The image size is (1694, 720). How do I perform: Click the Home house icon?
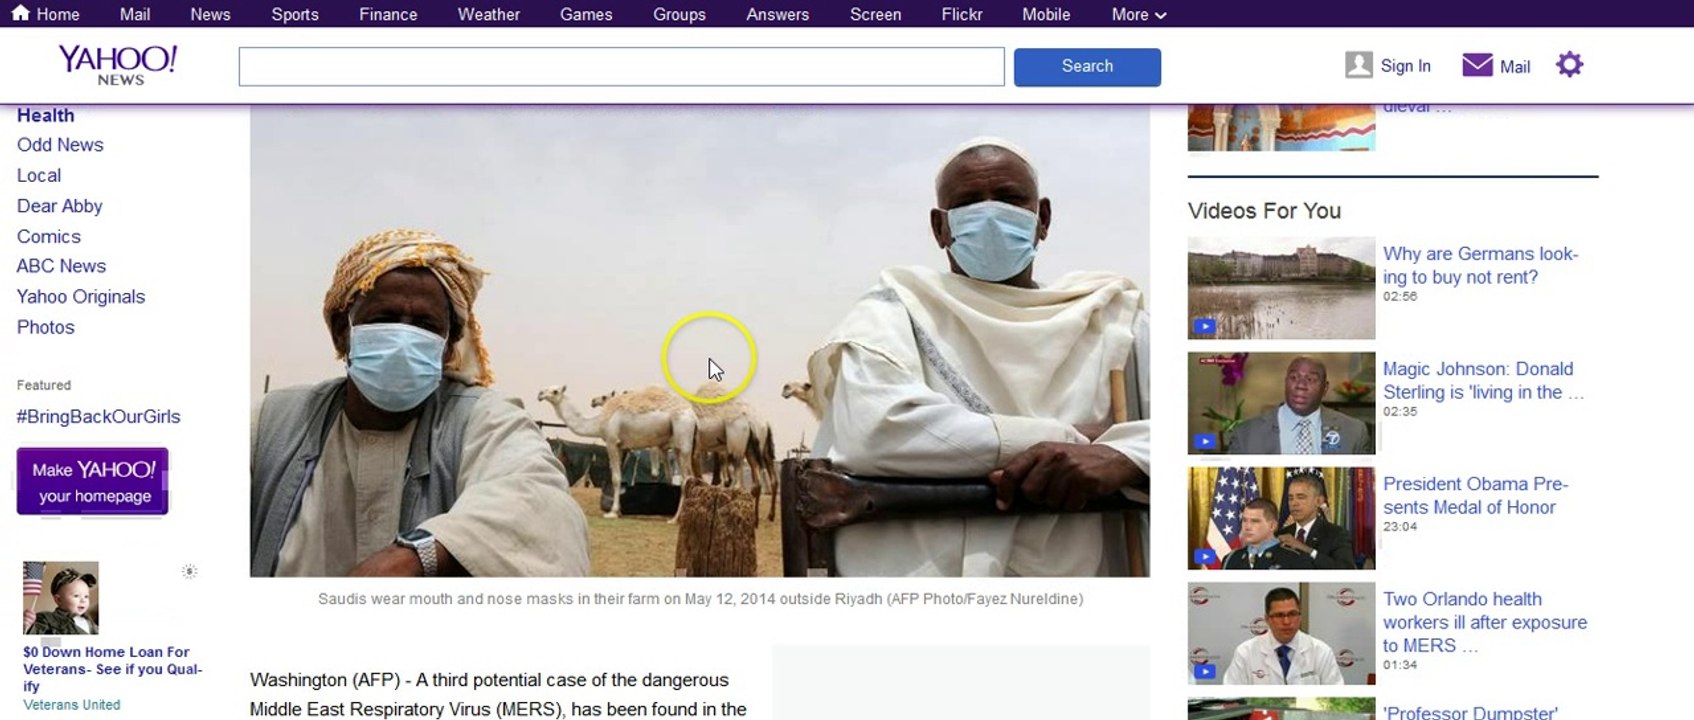[20, 13]
